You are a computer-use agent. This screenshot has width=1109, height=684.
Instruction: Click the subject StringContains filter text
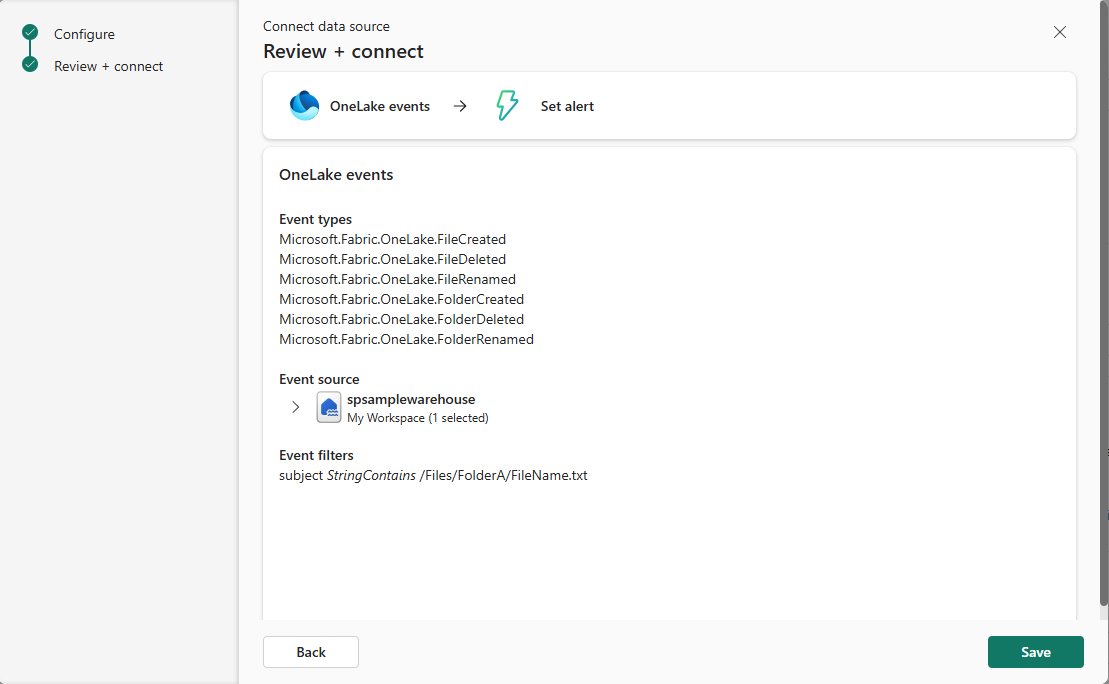[433, 475]
